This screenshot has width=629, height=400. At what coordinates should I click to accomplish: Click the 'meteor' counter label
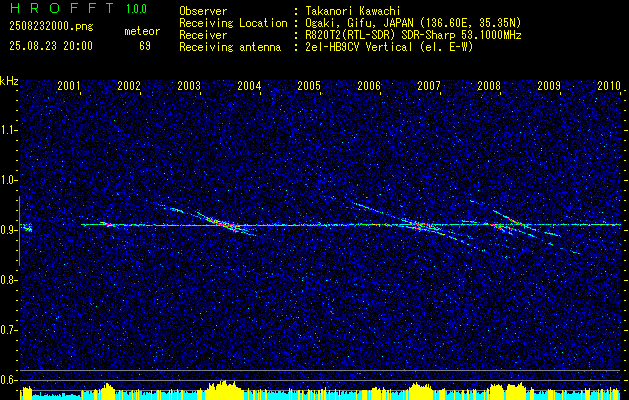[x=142, y=31]
